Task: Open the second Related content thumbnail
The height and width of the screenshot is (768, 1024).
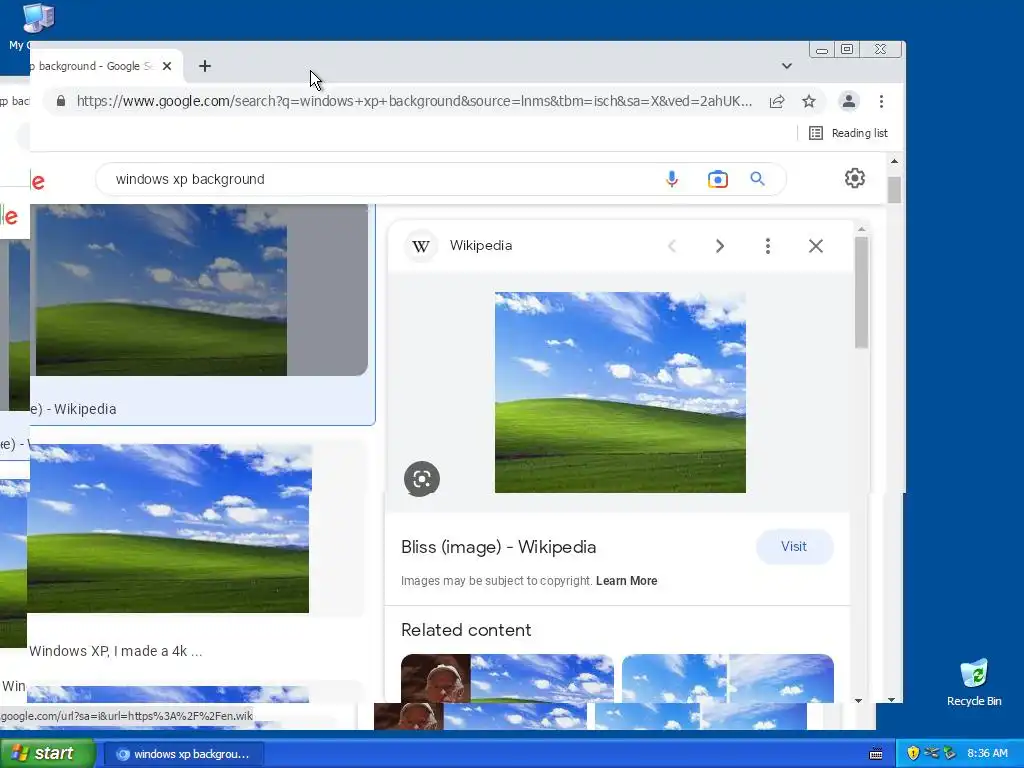Action: pyautogui.click(x=728, y=679)
